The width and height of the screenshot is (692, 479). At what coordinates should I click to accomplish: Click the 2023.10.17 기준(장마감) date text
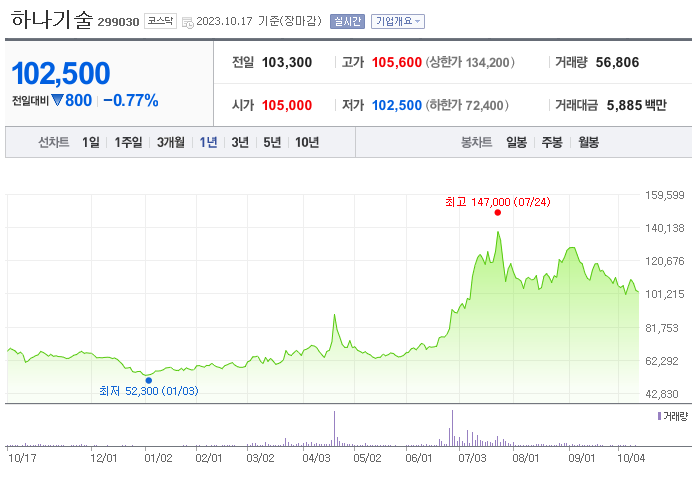(259, 21)
